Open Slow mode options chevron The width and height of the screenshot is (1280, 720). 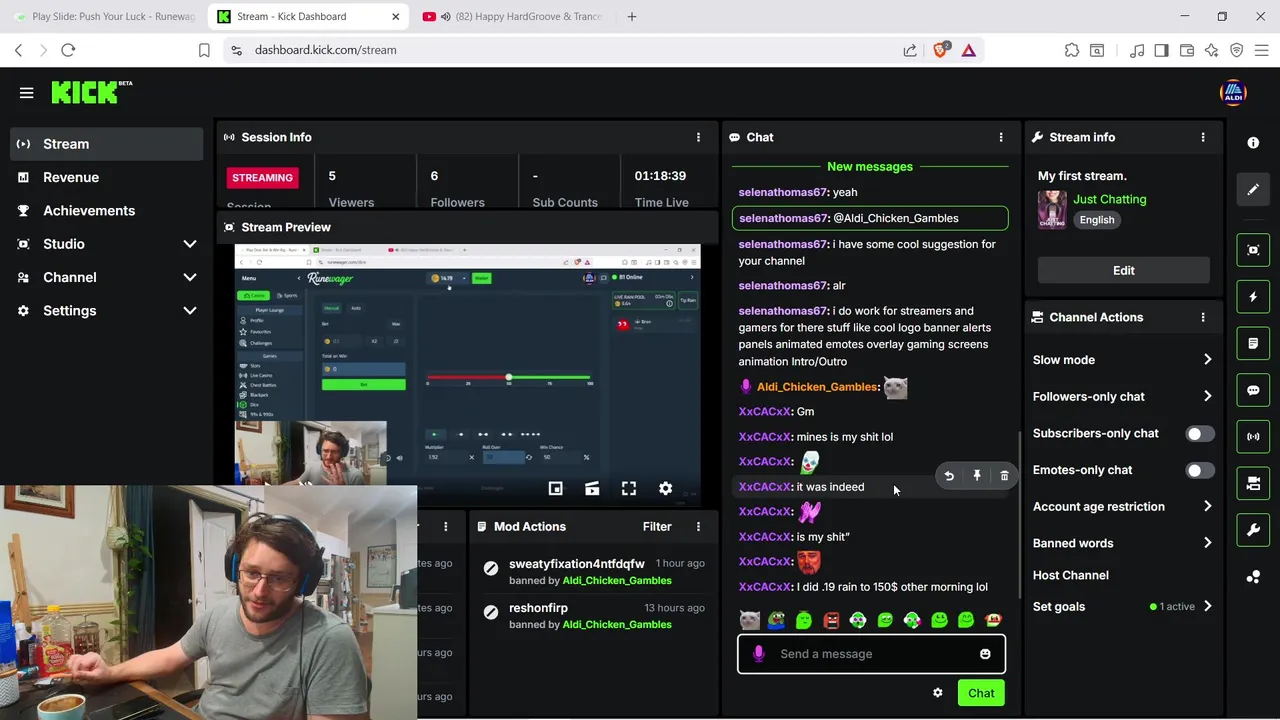[x=1207, y=360]
